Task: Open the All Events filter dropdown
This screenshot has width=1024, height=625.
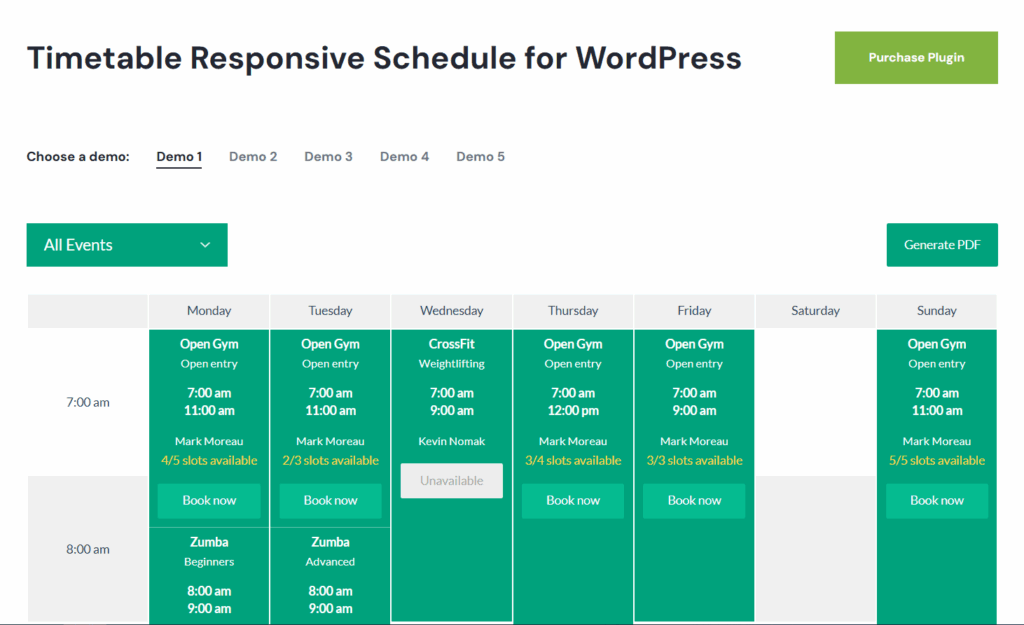Action: tap(110, 244)
